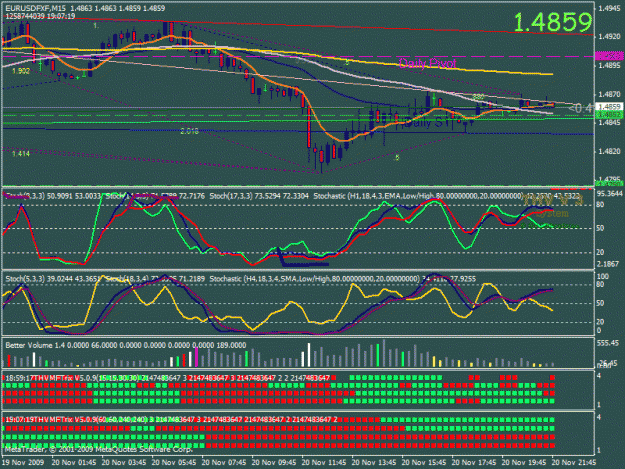Image resolution: width=625 pixels, height=469 pixels.
Task: Select the Stoch(3,3,3) 50.9091 53.0033 indicator label
Action: pyautogui.click(x=53, y=196)
